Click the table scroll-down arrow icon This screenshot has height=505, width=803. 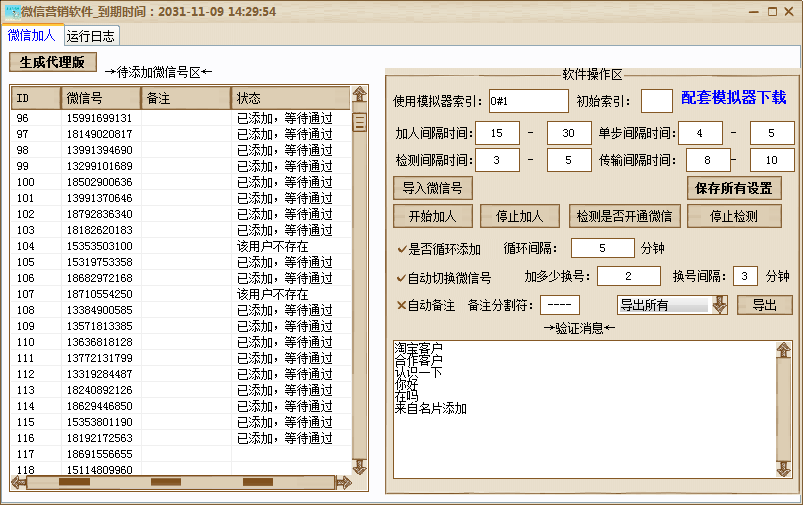tap(360, 466)
